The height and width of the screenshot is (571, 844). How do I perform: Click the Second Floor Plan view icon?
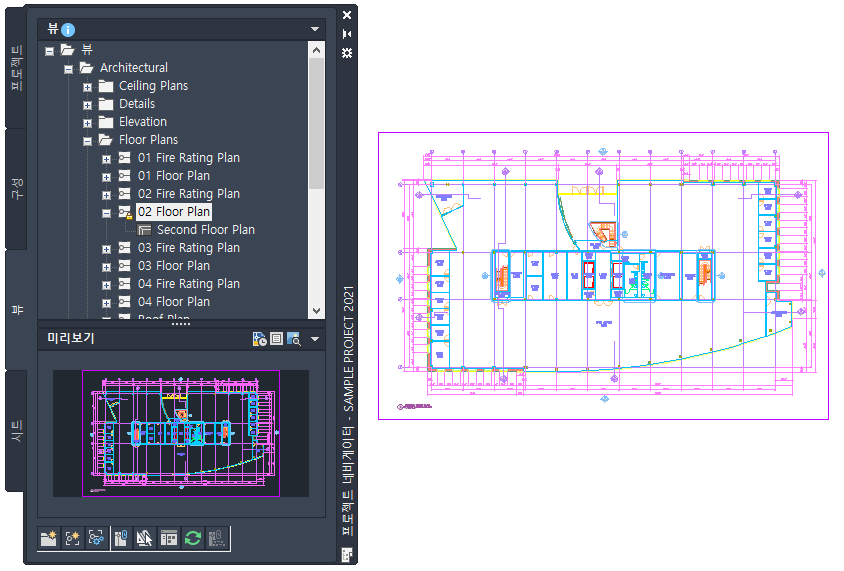(144, 230)
